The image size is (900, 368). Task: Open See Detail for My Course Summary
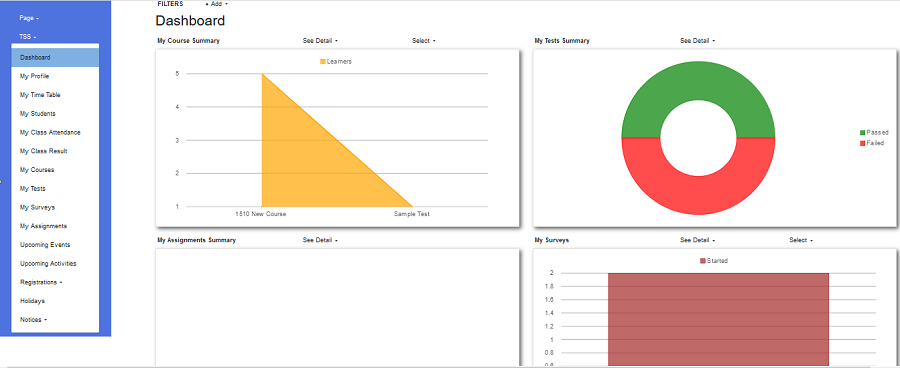(x=320, y=41)
